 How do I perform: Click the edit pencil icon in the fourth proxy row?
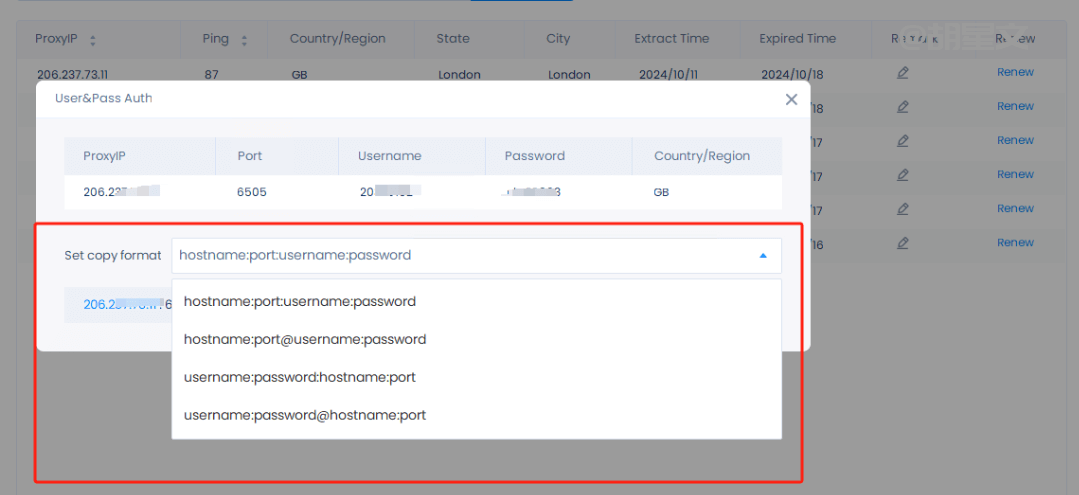click(903, 175)
